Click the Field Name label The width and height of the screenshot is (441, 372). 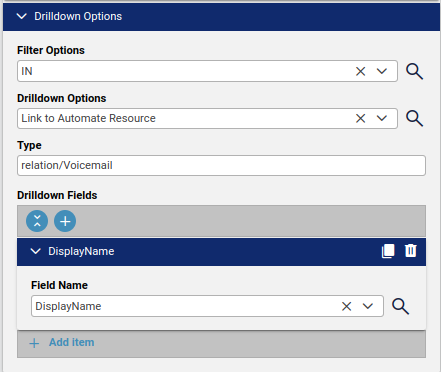(59, 285)
